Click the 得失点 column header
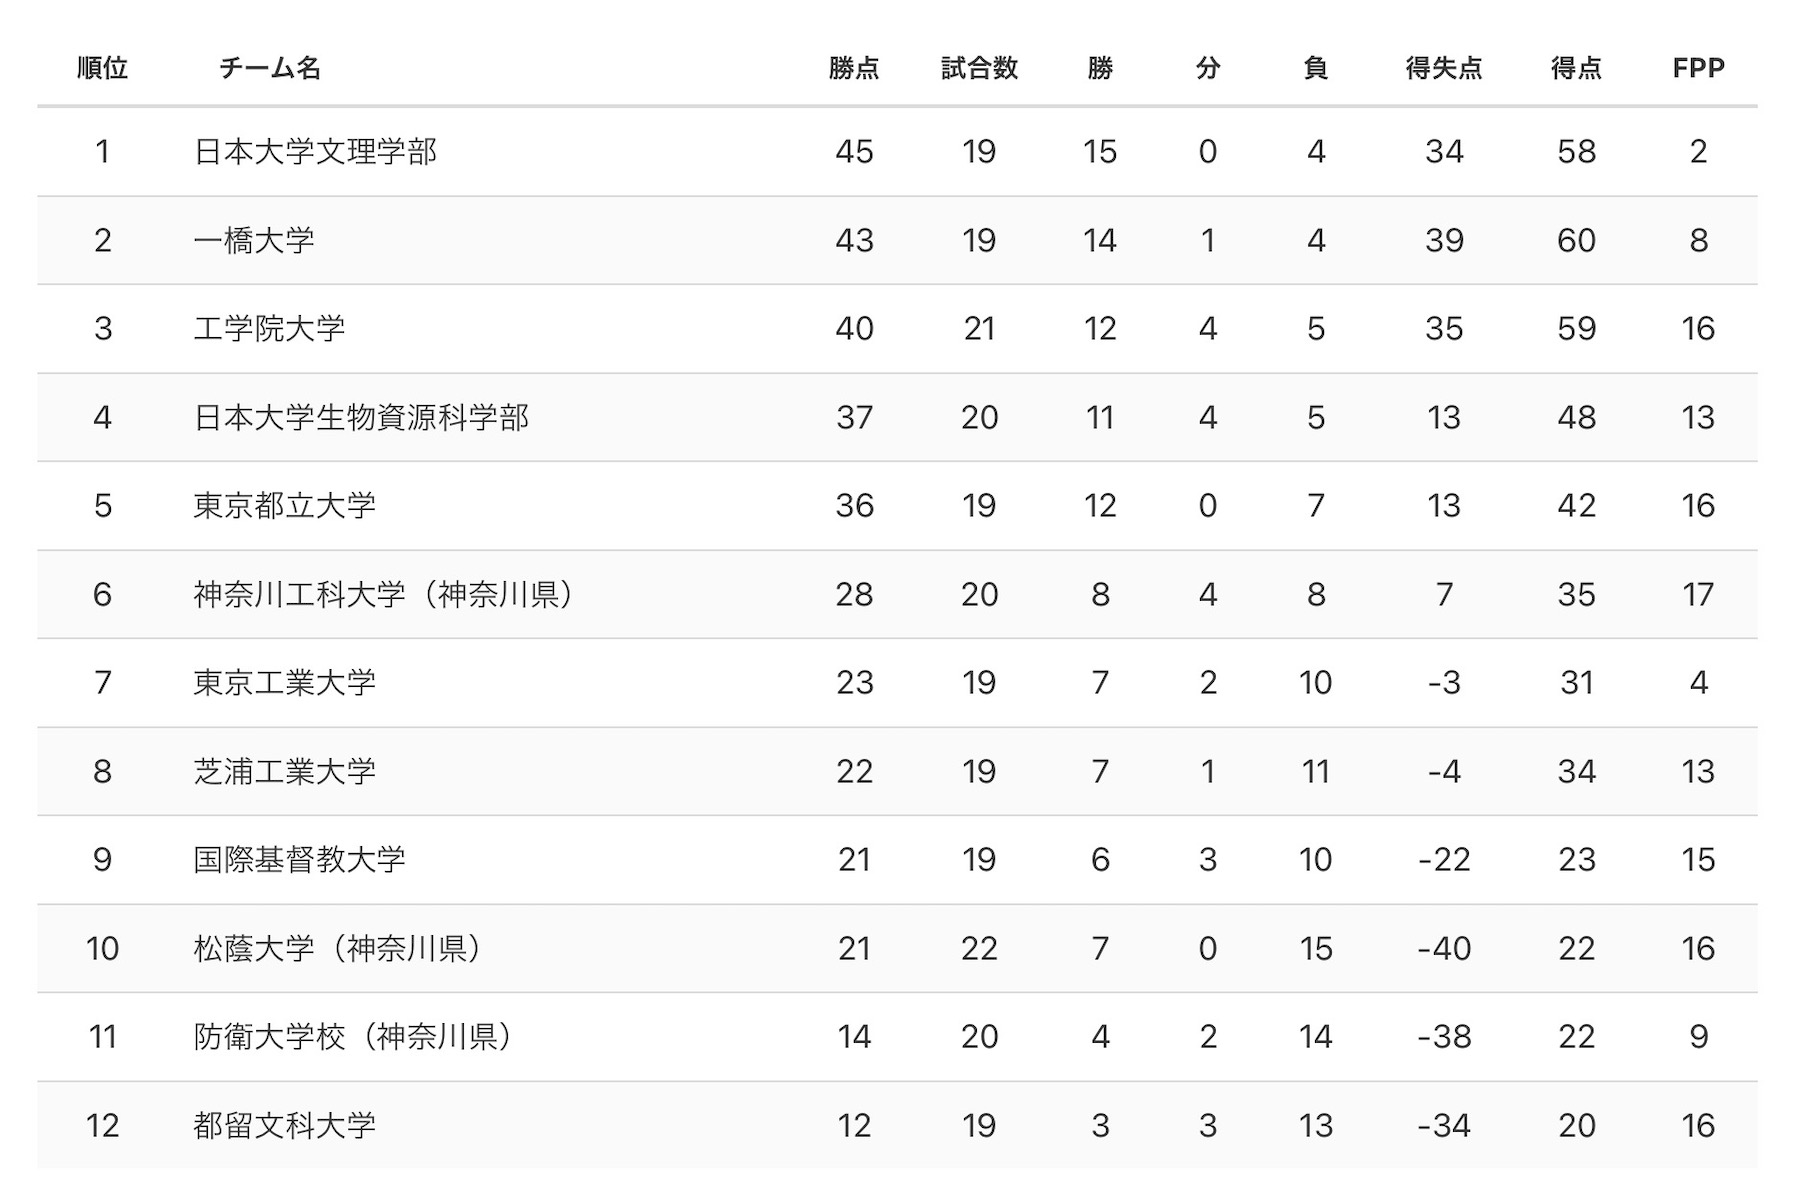This screenshot has width=1800, height=1200. [x=1444, y=68]
